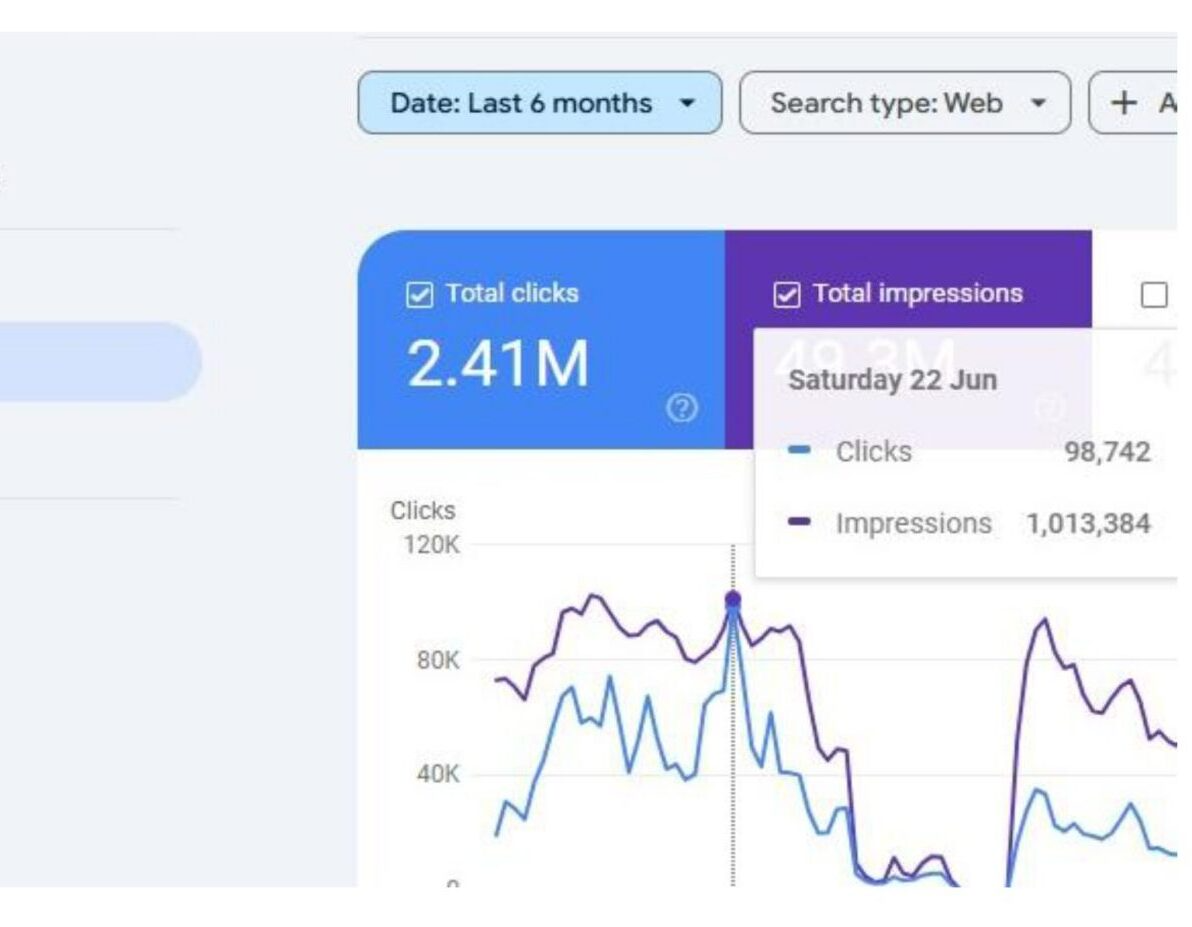Uncheck the Total impressions checkbox
The width and height of the screenshot is (1192, 927).
[788, 294]
